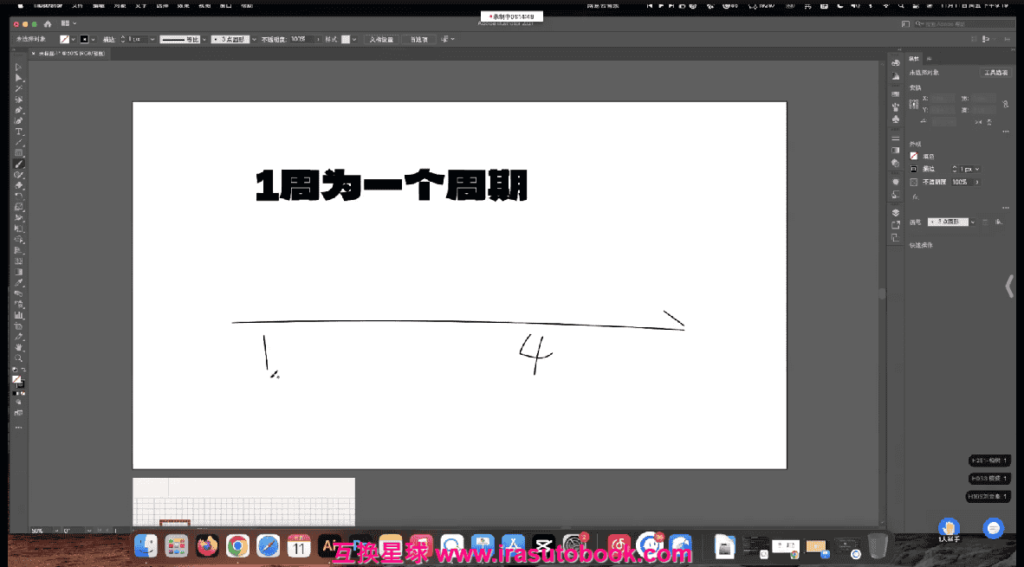Change the screen mode in the toolbar

pos(18,413)
